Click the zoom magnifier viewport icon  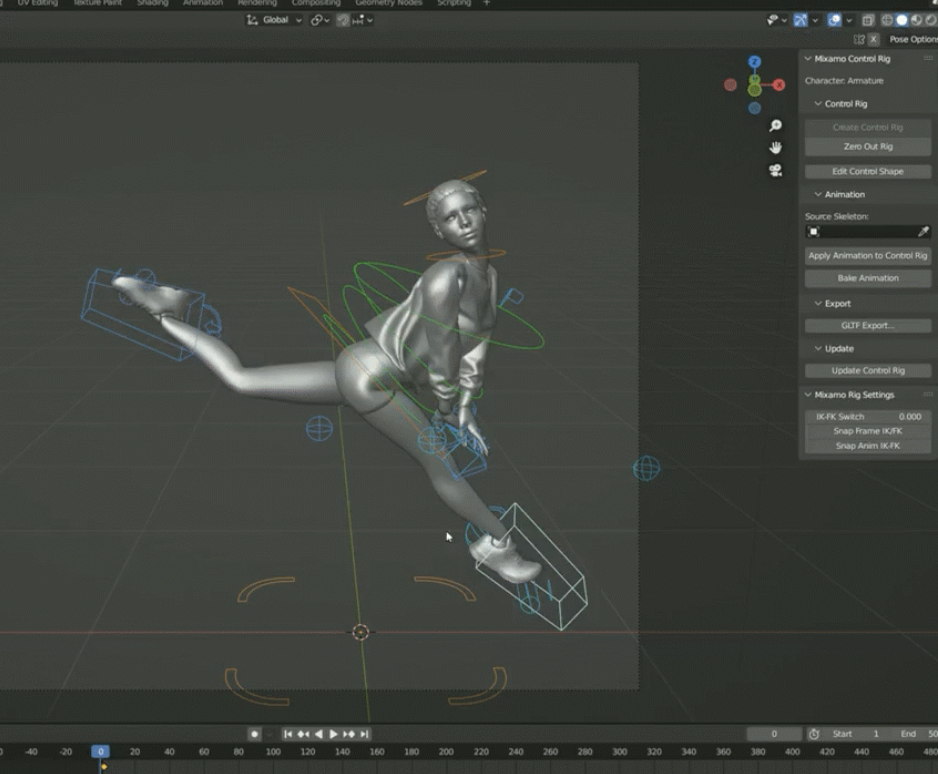(775, 126)
